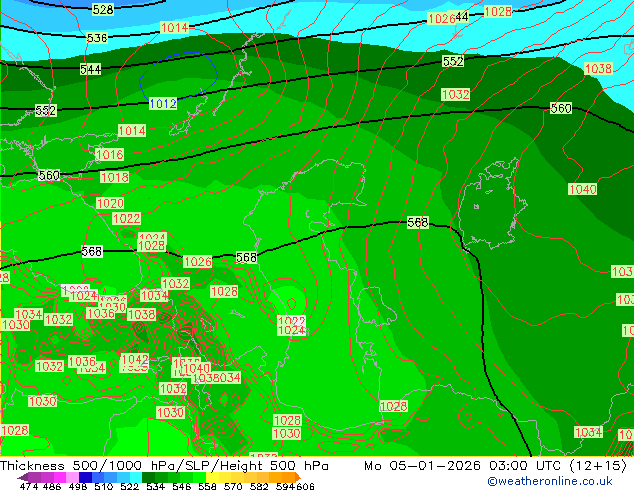
Task: Click the 510 legend value
Action: click(104, 486)
